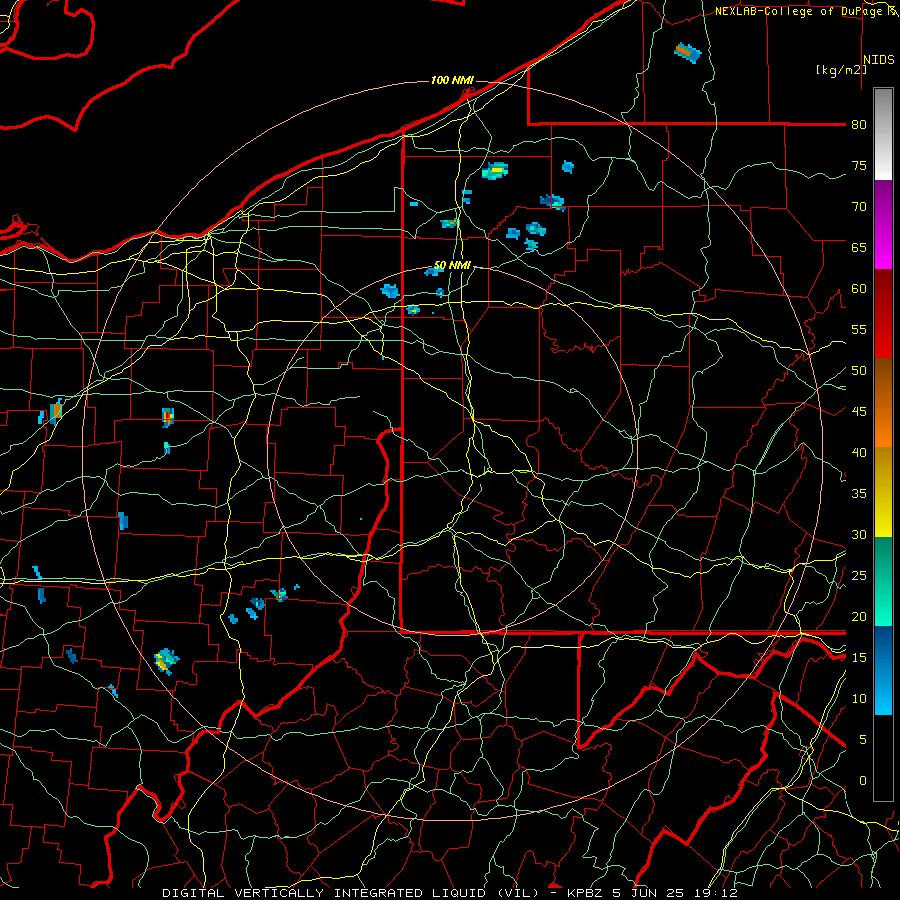Select the legend value 45
This screenshot has height=900, width=900.
[859, 412]
